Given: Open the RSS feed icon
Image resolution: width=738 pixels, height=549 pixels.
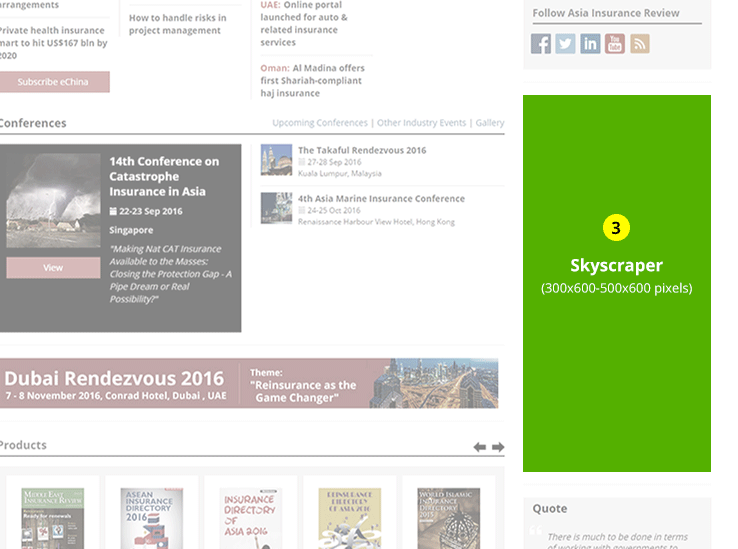Looking at the screenshot, I should [640, 44].
